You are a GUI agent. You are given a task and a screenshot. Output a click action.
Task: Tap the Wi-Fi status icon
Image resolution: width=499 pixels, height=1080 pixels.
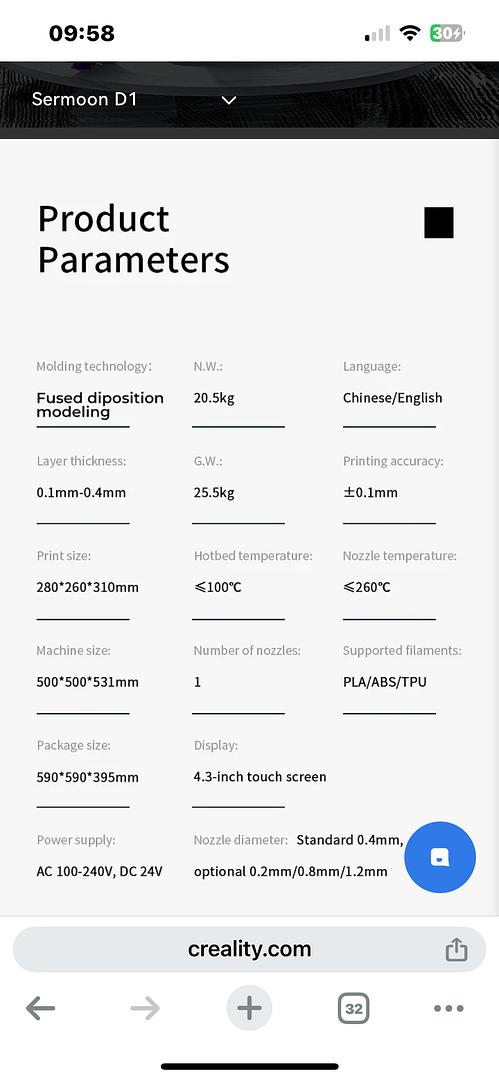coord(411,33)
